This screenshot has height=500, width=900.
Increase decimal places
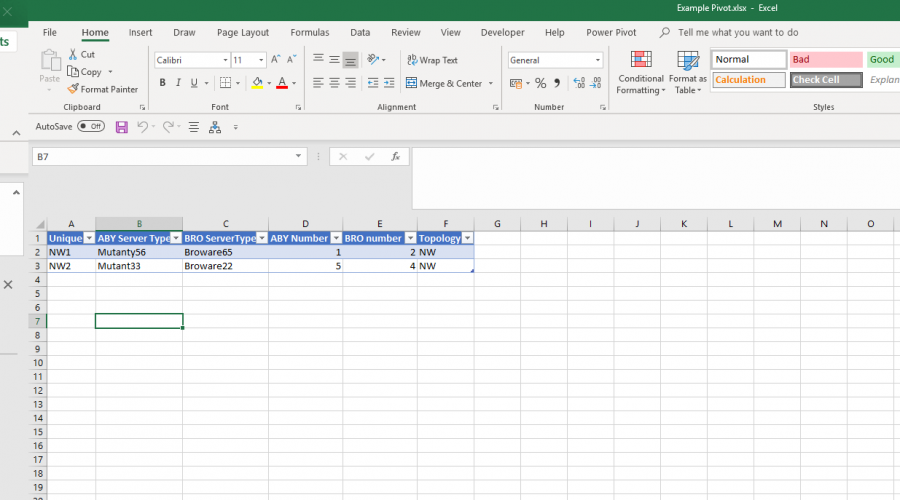click(x=579, y=83)
